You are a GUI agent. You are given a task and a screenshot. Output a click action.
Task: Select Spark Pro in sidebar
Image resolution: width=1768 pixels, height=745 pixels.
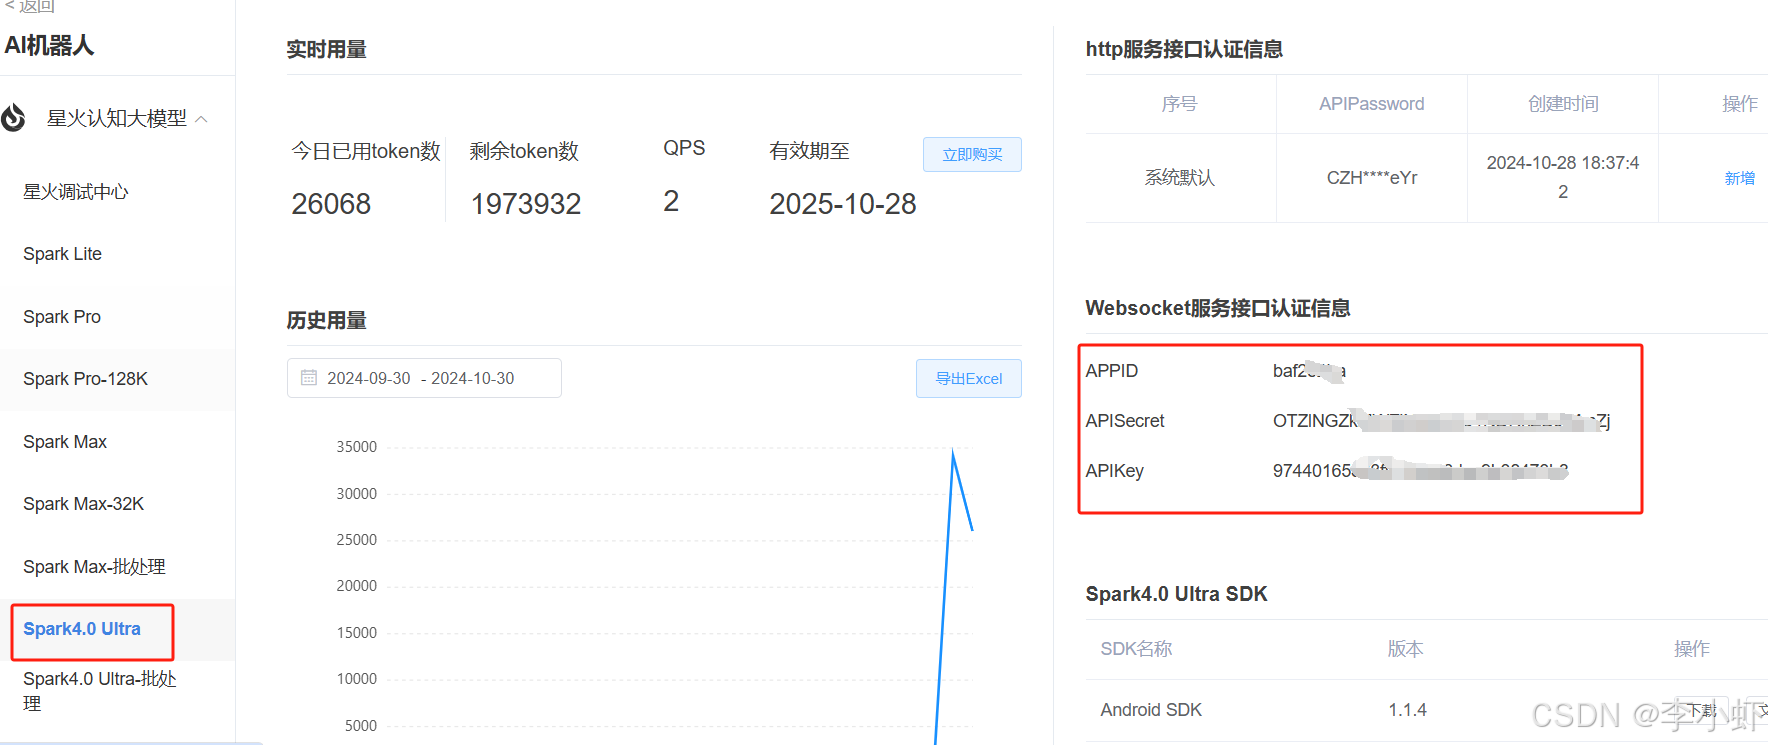[62, 317]
